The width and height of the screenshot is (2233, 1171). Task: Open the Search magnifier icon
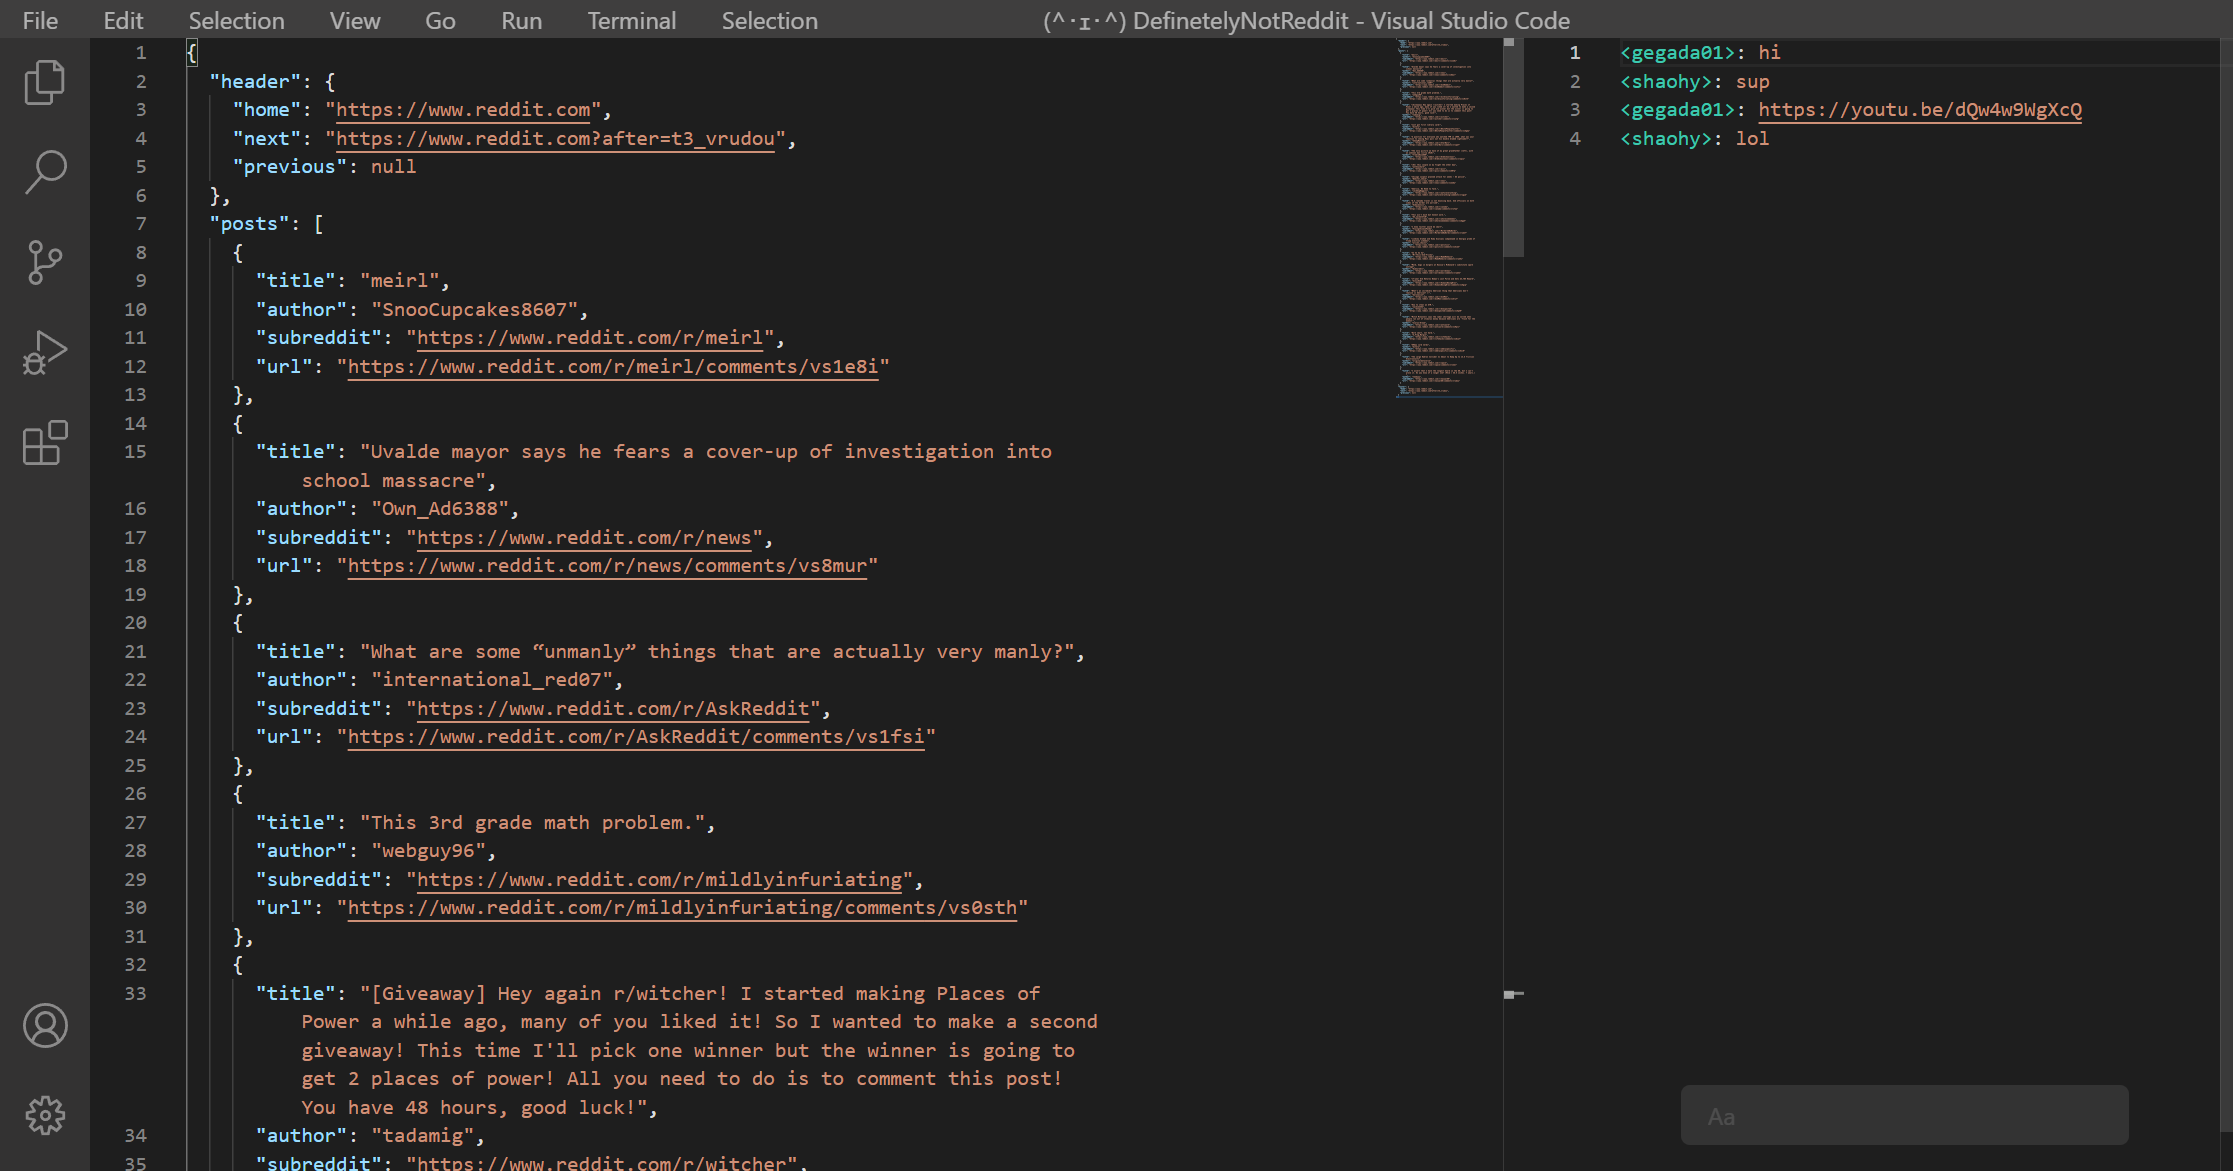(45, 172)
